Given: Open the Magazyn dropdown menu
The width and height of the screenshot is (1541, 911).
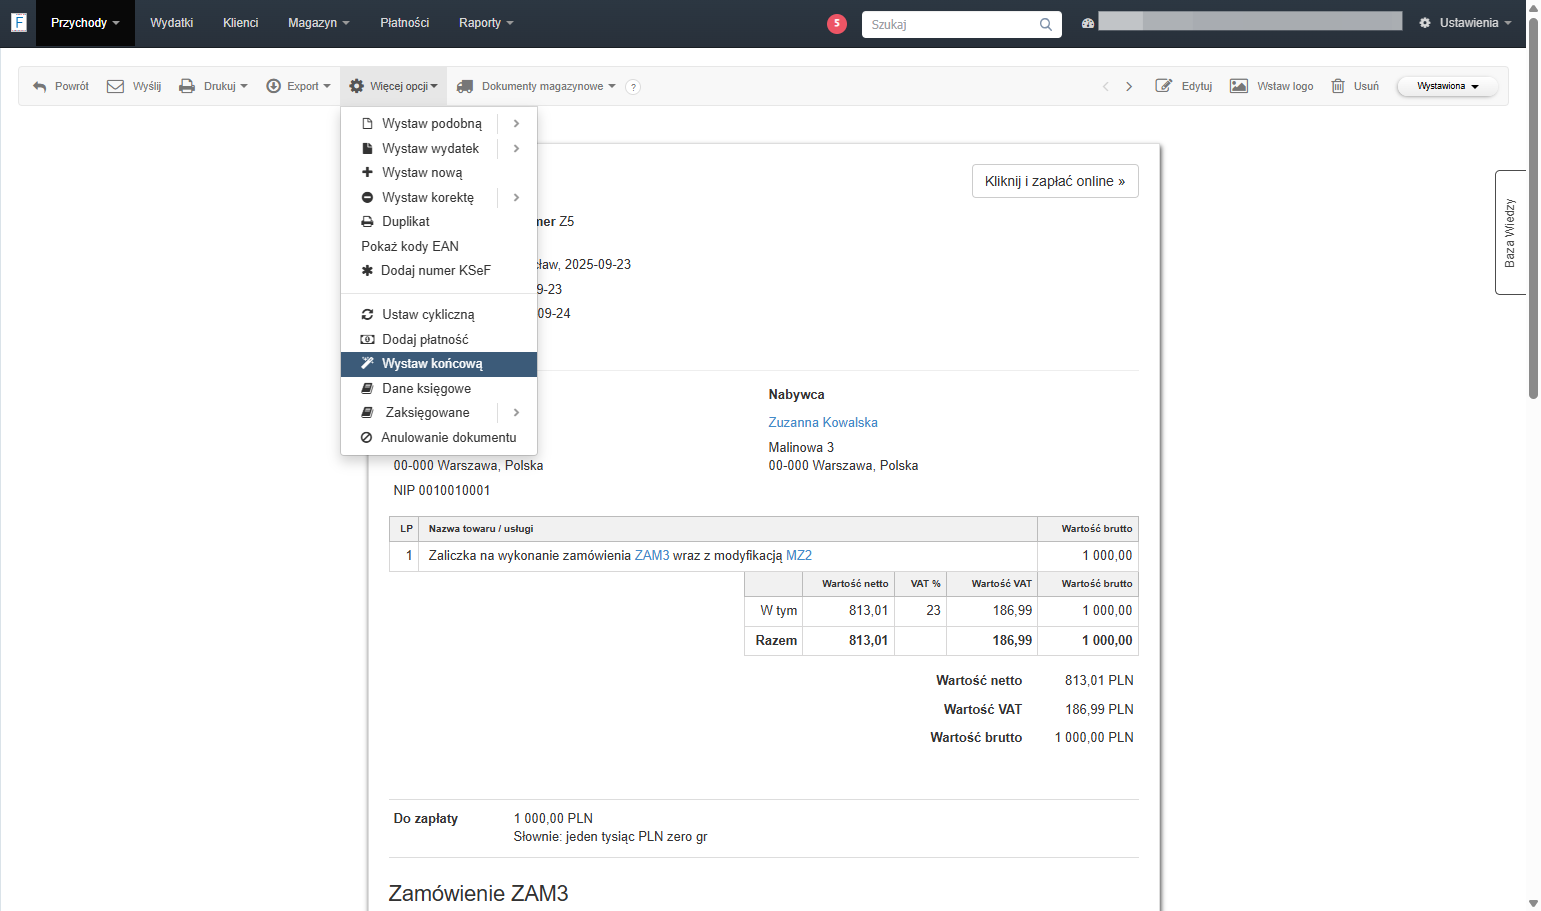Looking at the screenshot, I should [x=319, y=23].
